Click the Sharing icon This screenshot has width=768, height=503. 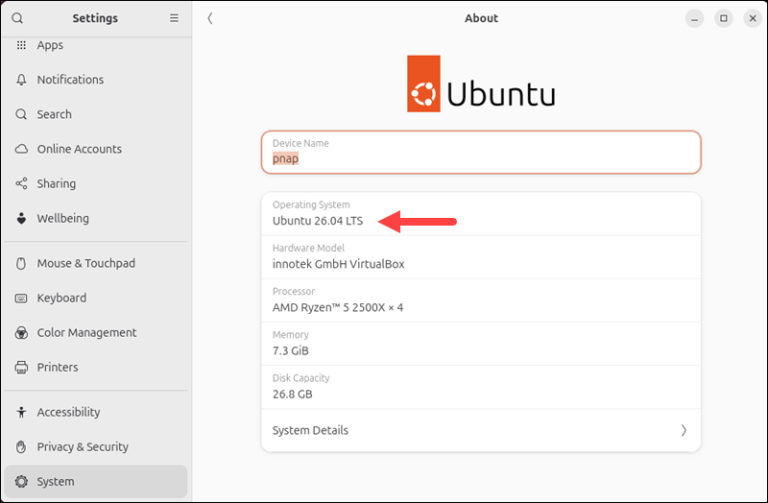pos(21,184)
